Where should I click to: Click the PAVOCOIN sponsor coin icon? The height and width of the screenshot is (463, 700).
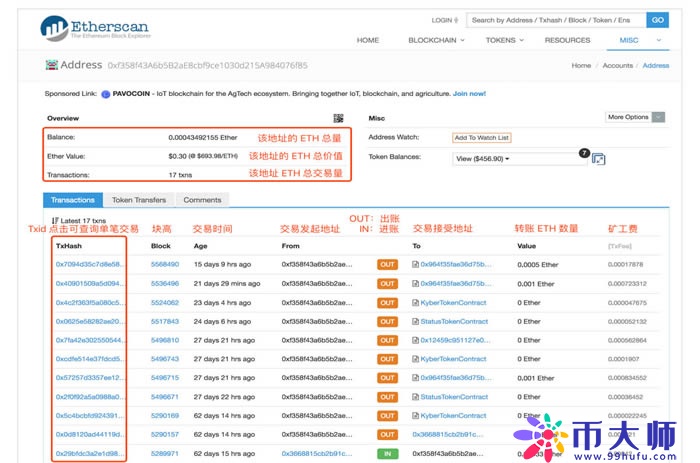[106, 94]
